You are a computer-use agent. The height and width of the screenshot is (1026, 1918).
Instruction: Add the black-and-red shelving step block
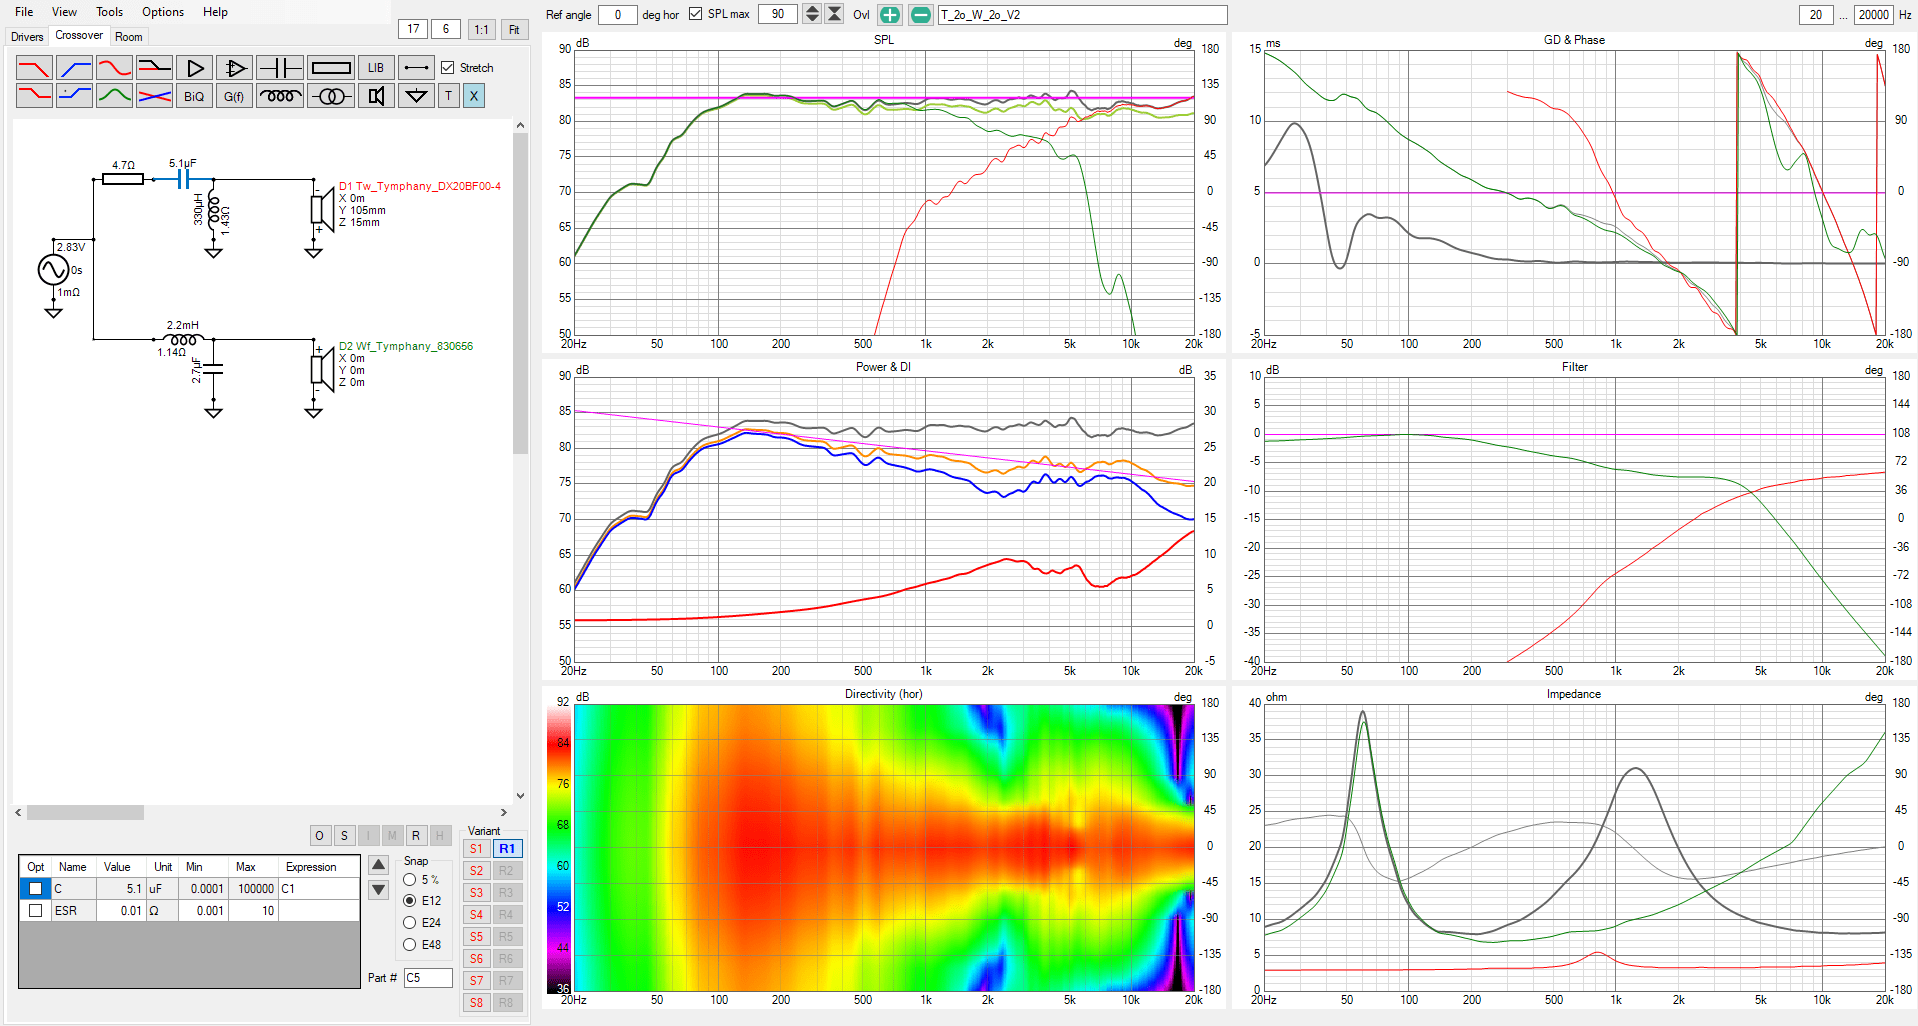coord(154,68)
